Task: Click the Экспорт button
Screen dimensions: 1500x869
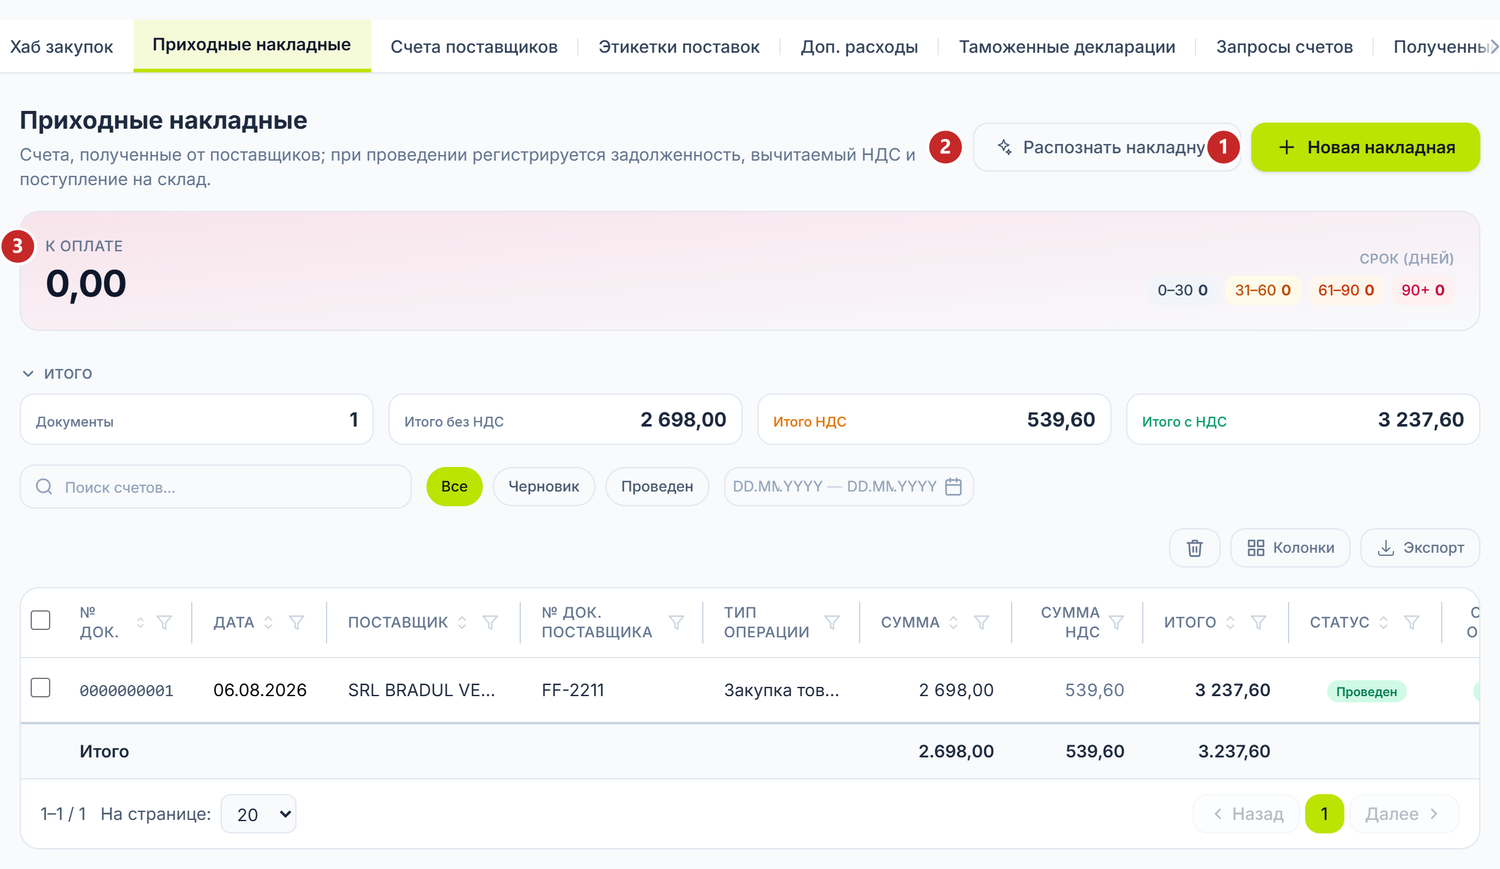Action: 1420,548
